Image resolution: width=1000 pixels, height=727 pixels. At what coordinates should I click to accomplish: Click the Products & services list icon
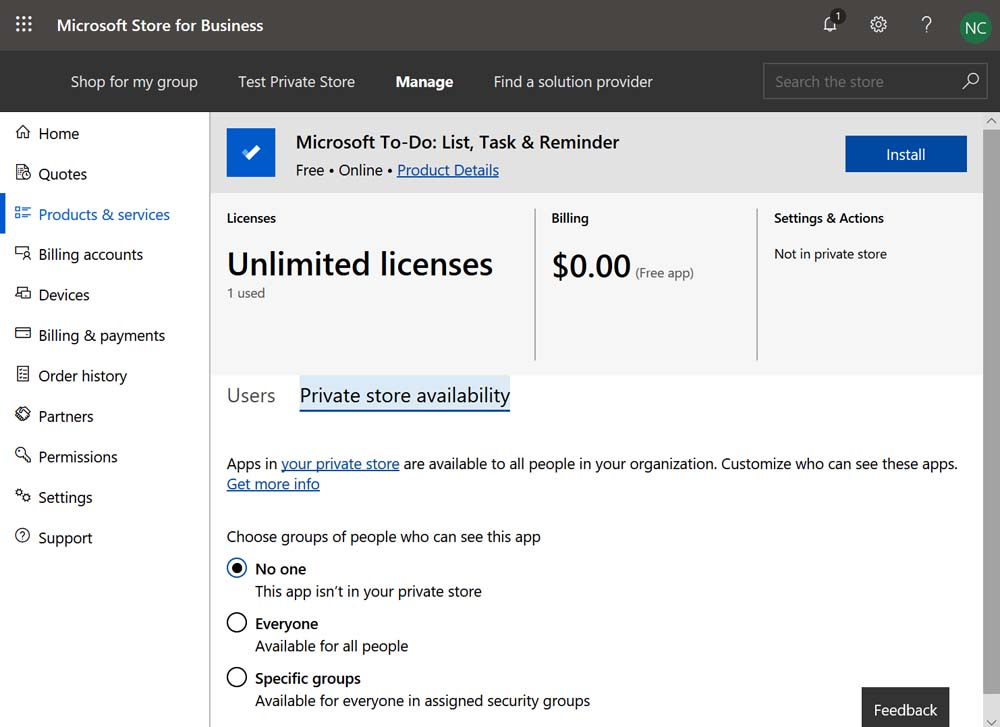pyautogui.click(x=23, y=213)
